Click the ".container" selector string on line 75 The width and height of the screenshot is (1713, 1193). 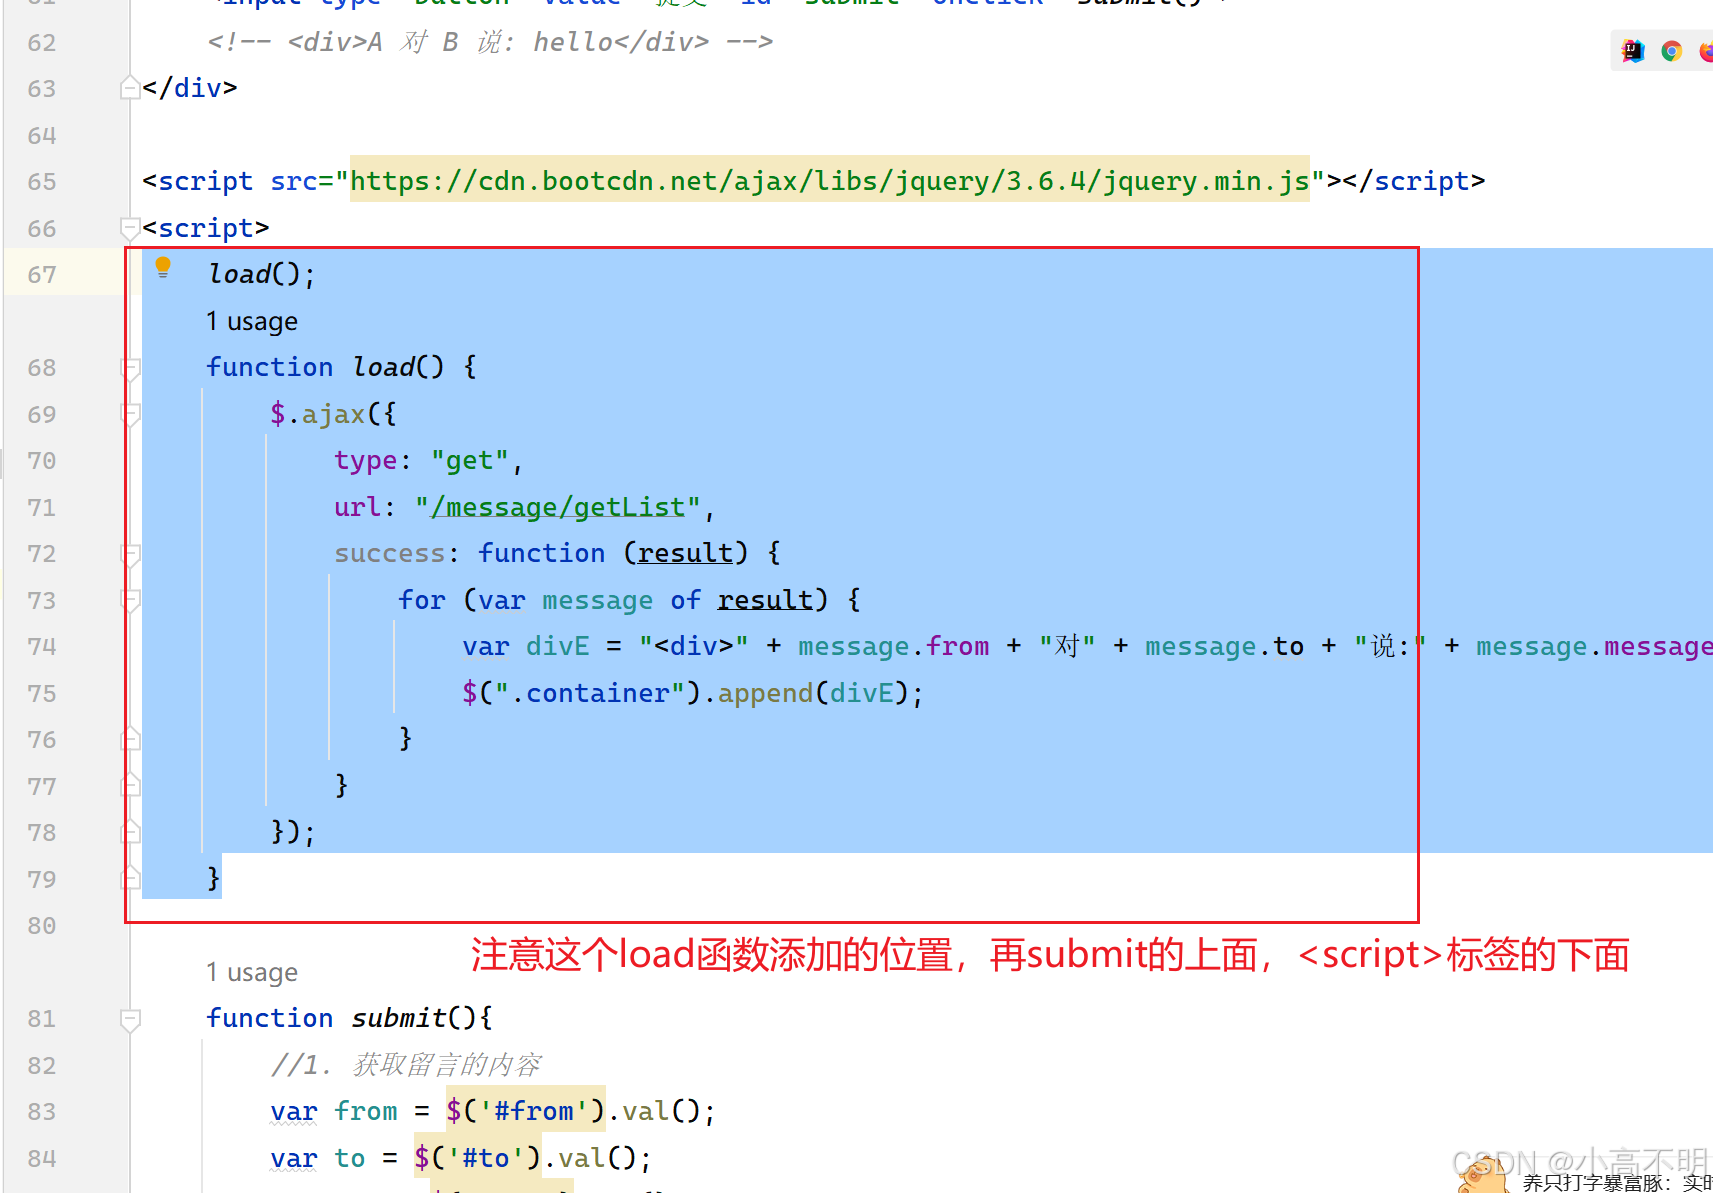point(590,693)
